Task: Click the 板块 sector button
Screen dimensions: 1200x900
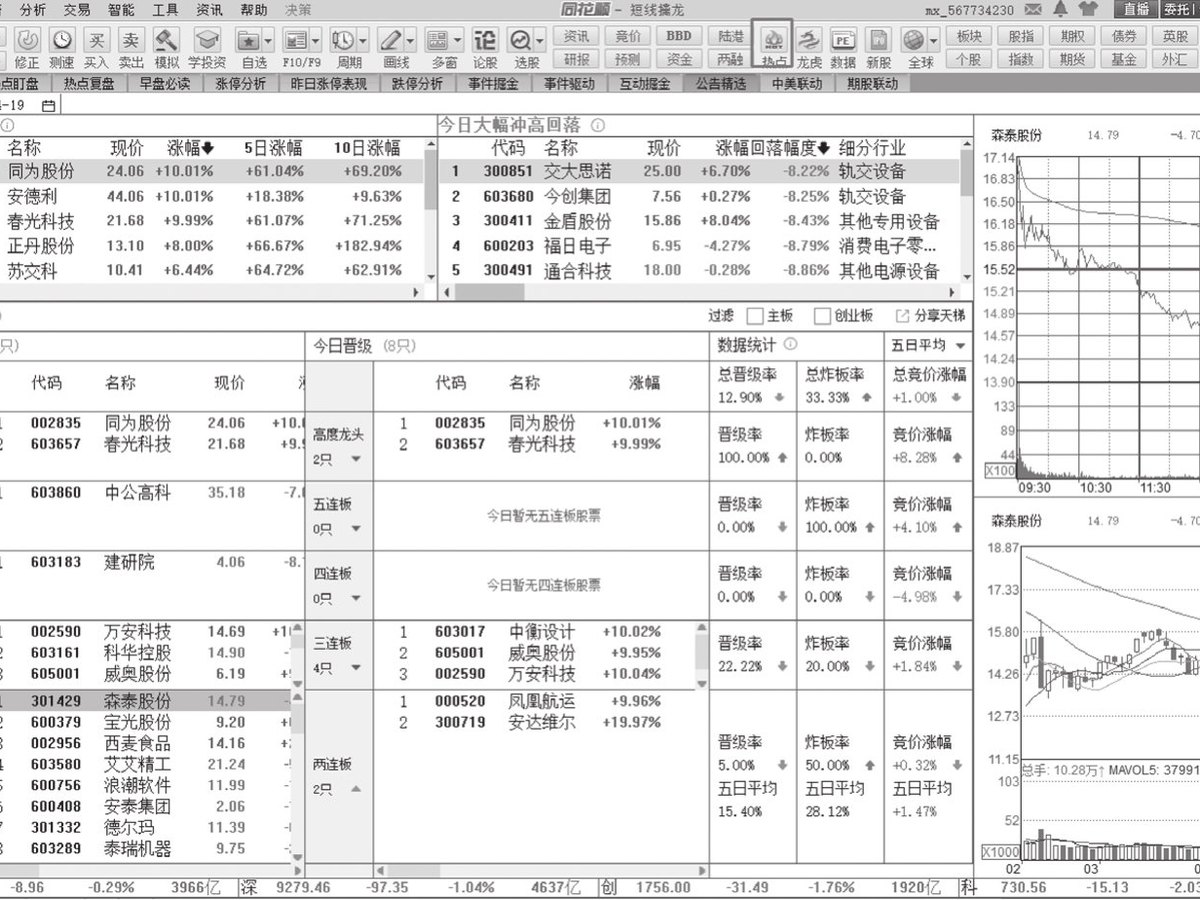Action: (x=969, y=36)
